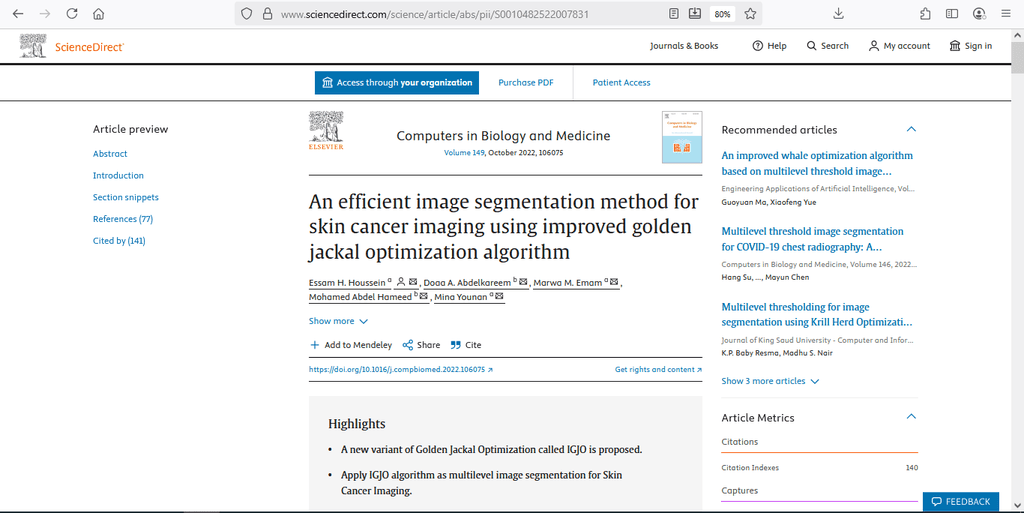Click the Cite button
1024x513 pixels.
(466, 345)
